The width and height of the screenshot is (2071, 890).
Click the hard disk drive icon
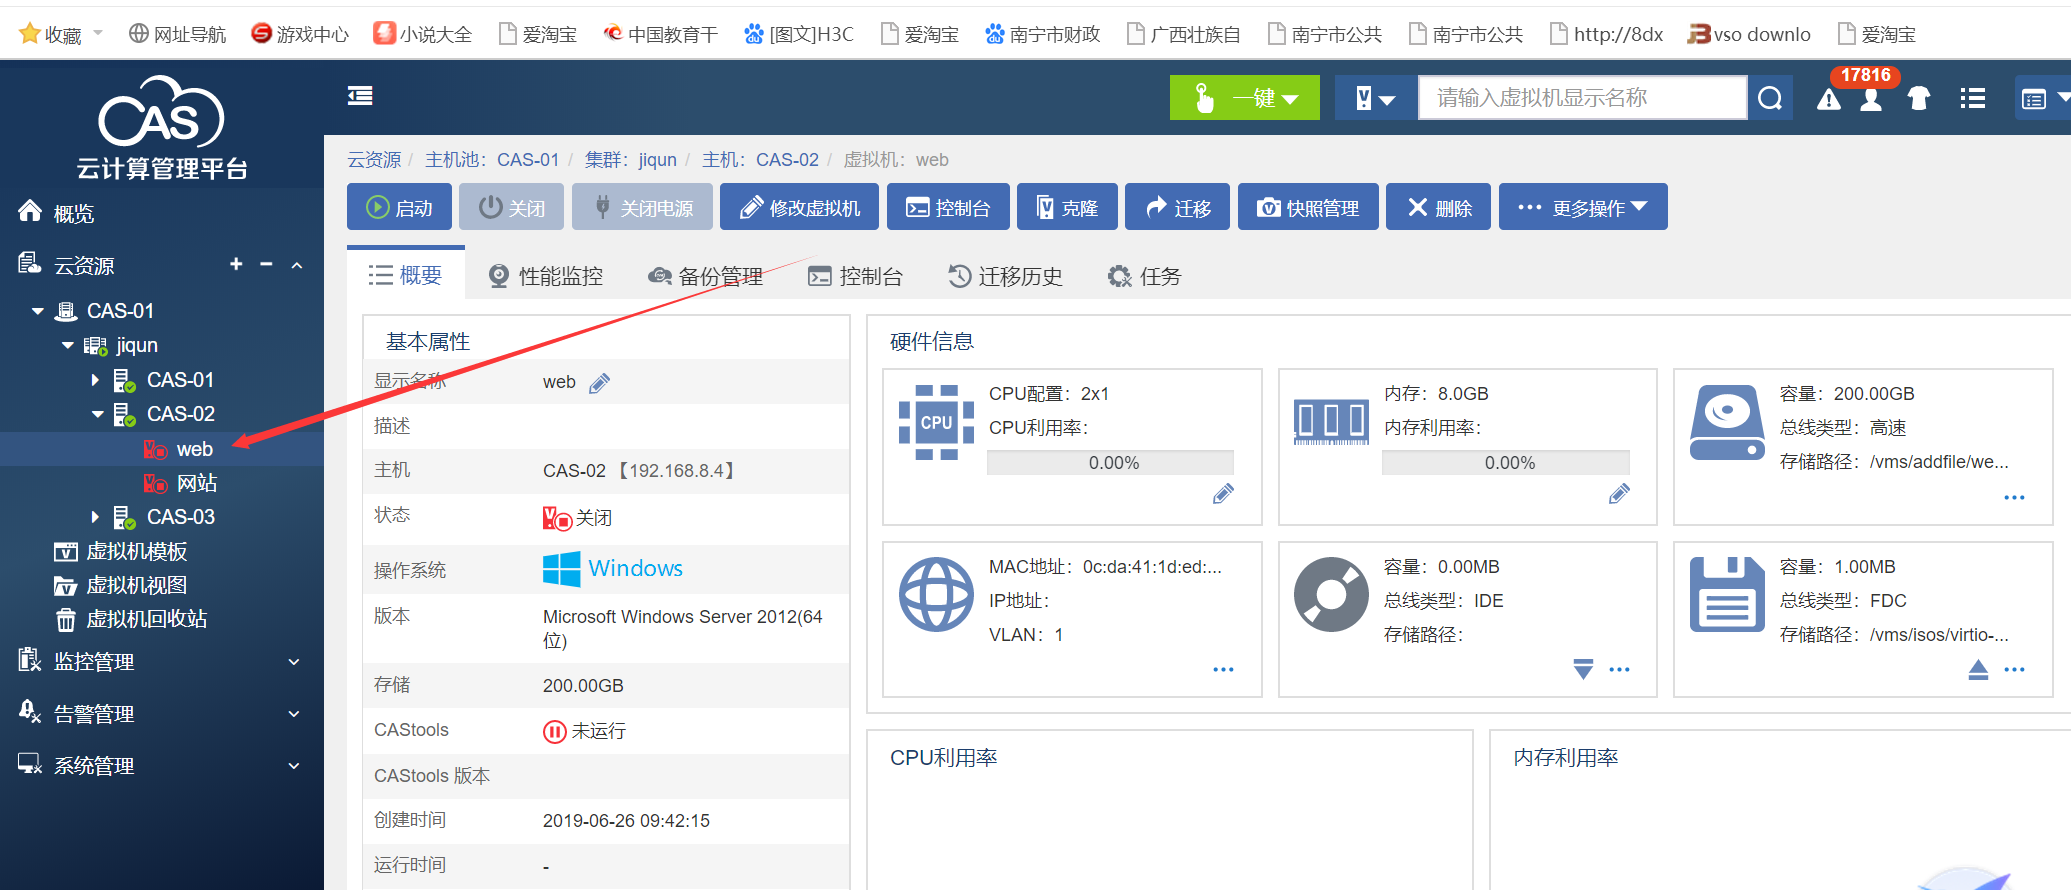pos(1727,422)
